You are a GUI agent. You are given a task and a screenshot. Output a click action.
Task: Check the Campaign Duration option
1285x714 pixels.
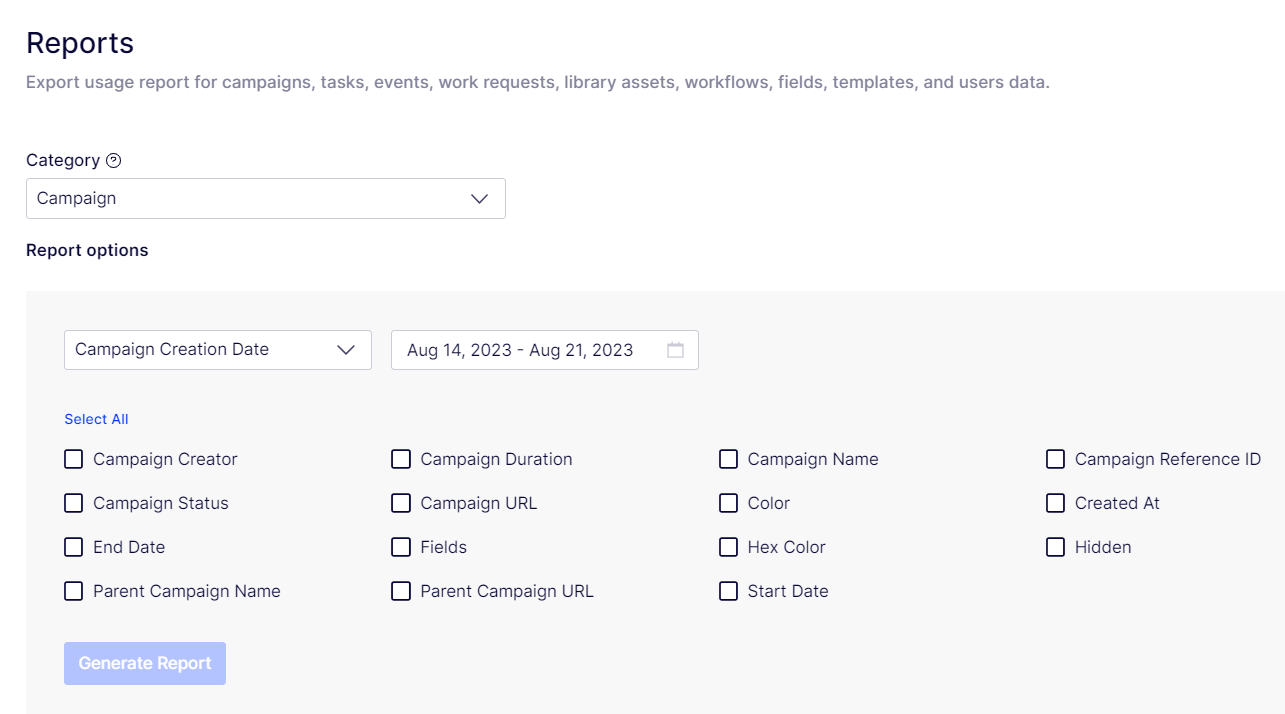coord(401,459)
